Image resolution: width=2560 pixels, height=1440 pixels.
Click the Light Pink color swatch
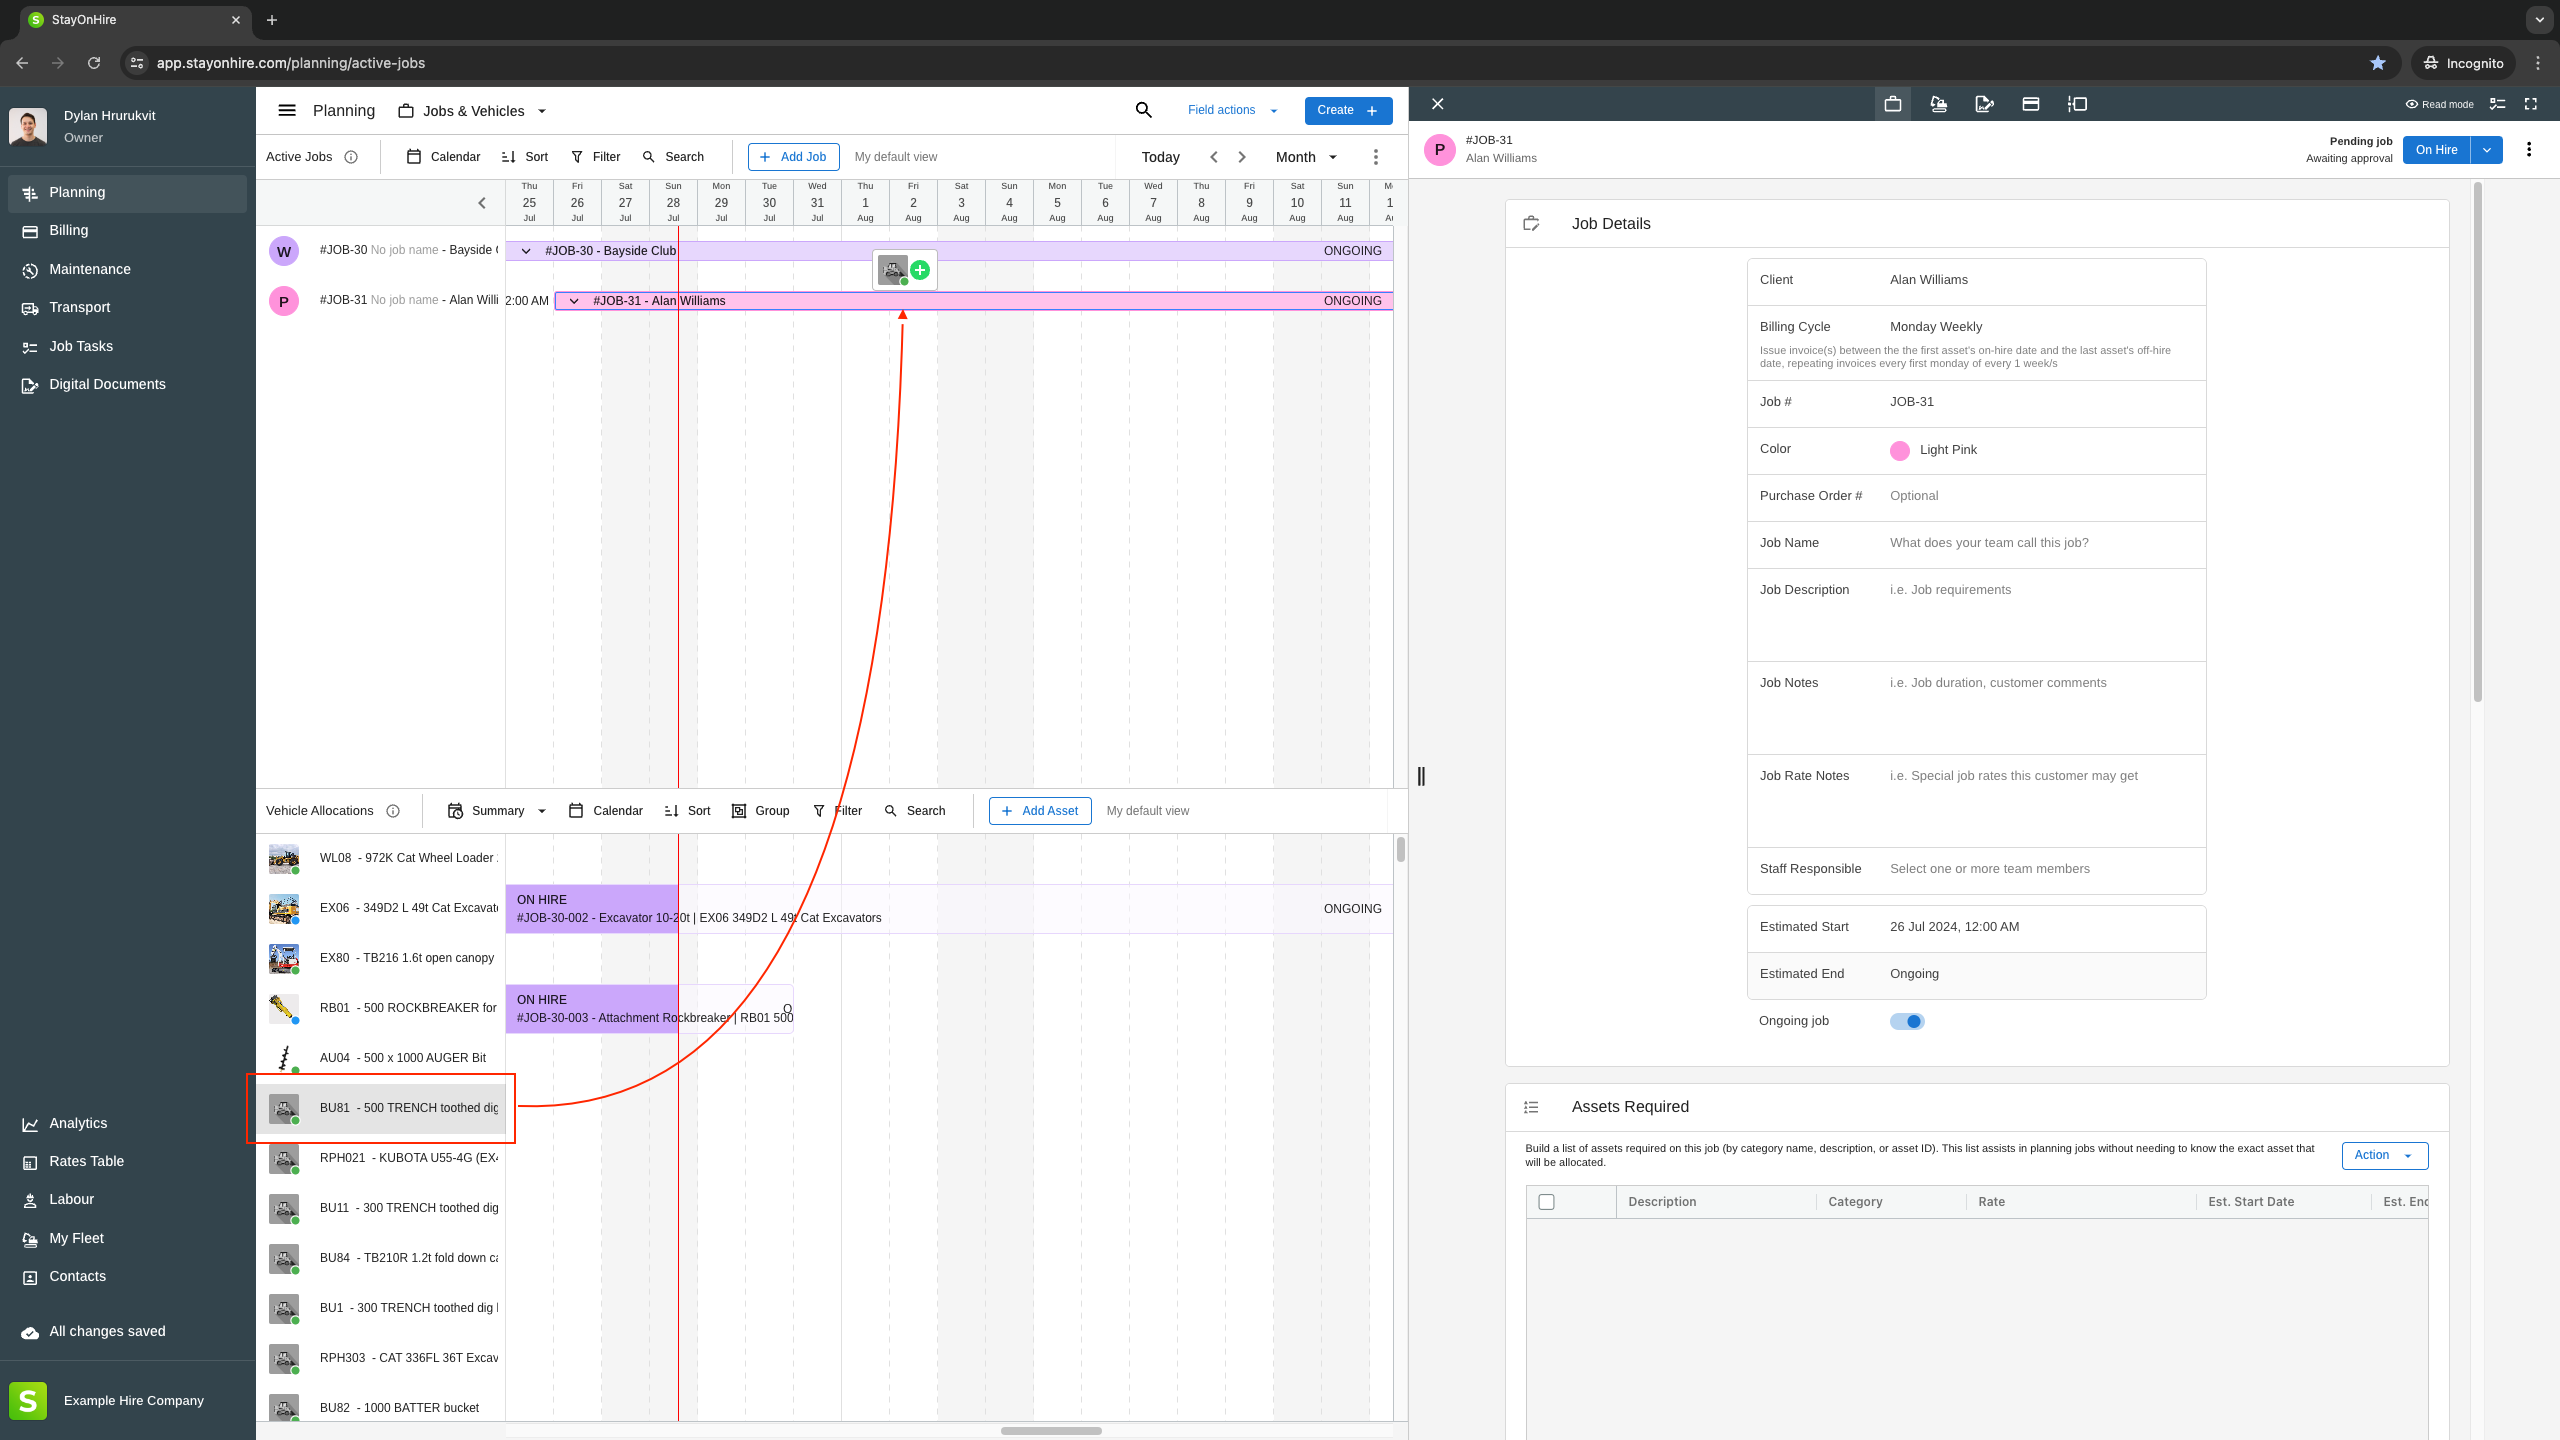pyautogui.click(x=1900, y=450)
